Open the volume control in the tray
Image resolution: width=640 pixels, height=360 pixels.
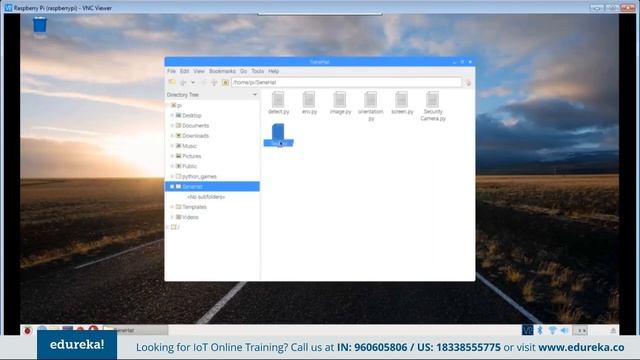pyautogui.click(x=564, y=330)
